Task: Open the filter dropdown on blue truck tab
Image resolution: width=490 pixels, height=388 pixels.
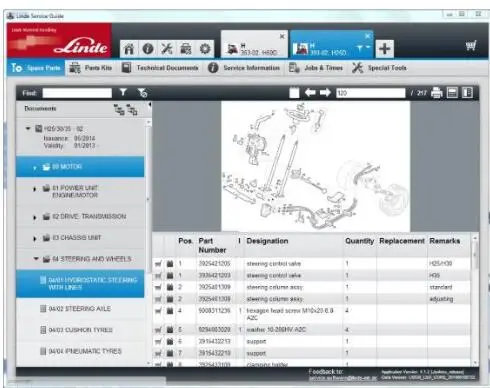Action: (x=363, y=49)
